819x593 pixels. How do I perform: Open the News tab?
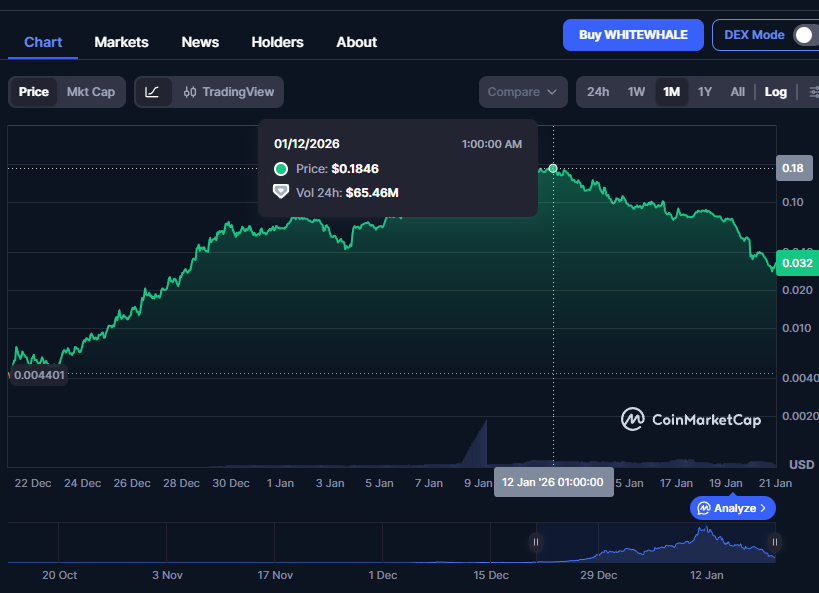click(x=200, y=42)
